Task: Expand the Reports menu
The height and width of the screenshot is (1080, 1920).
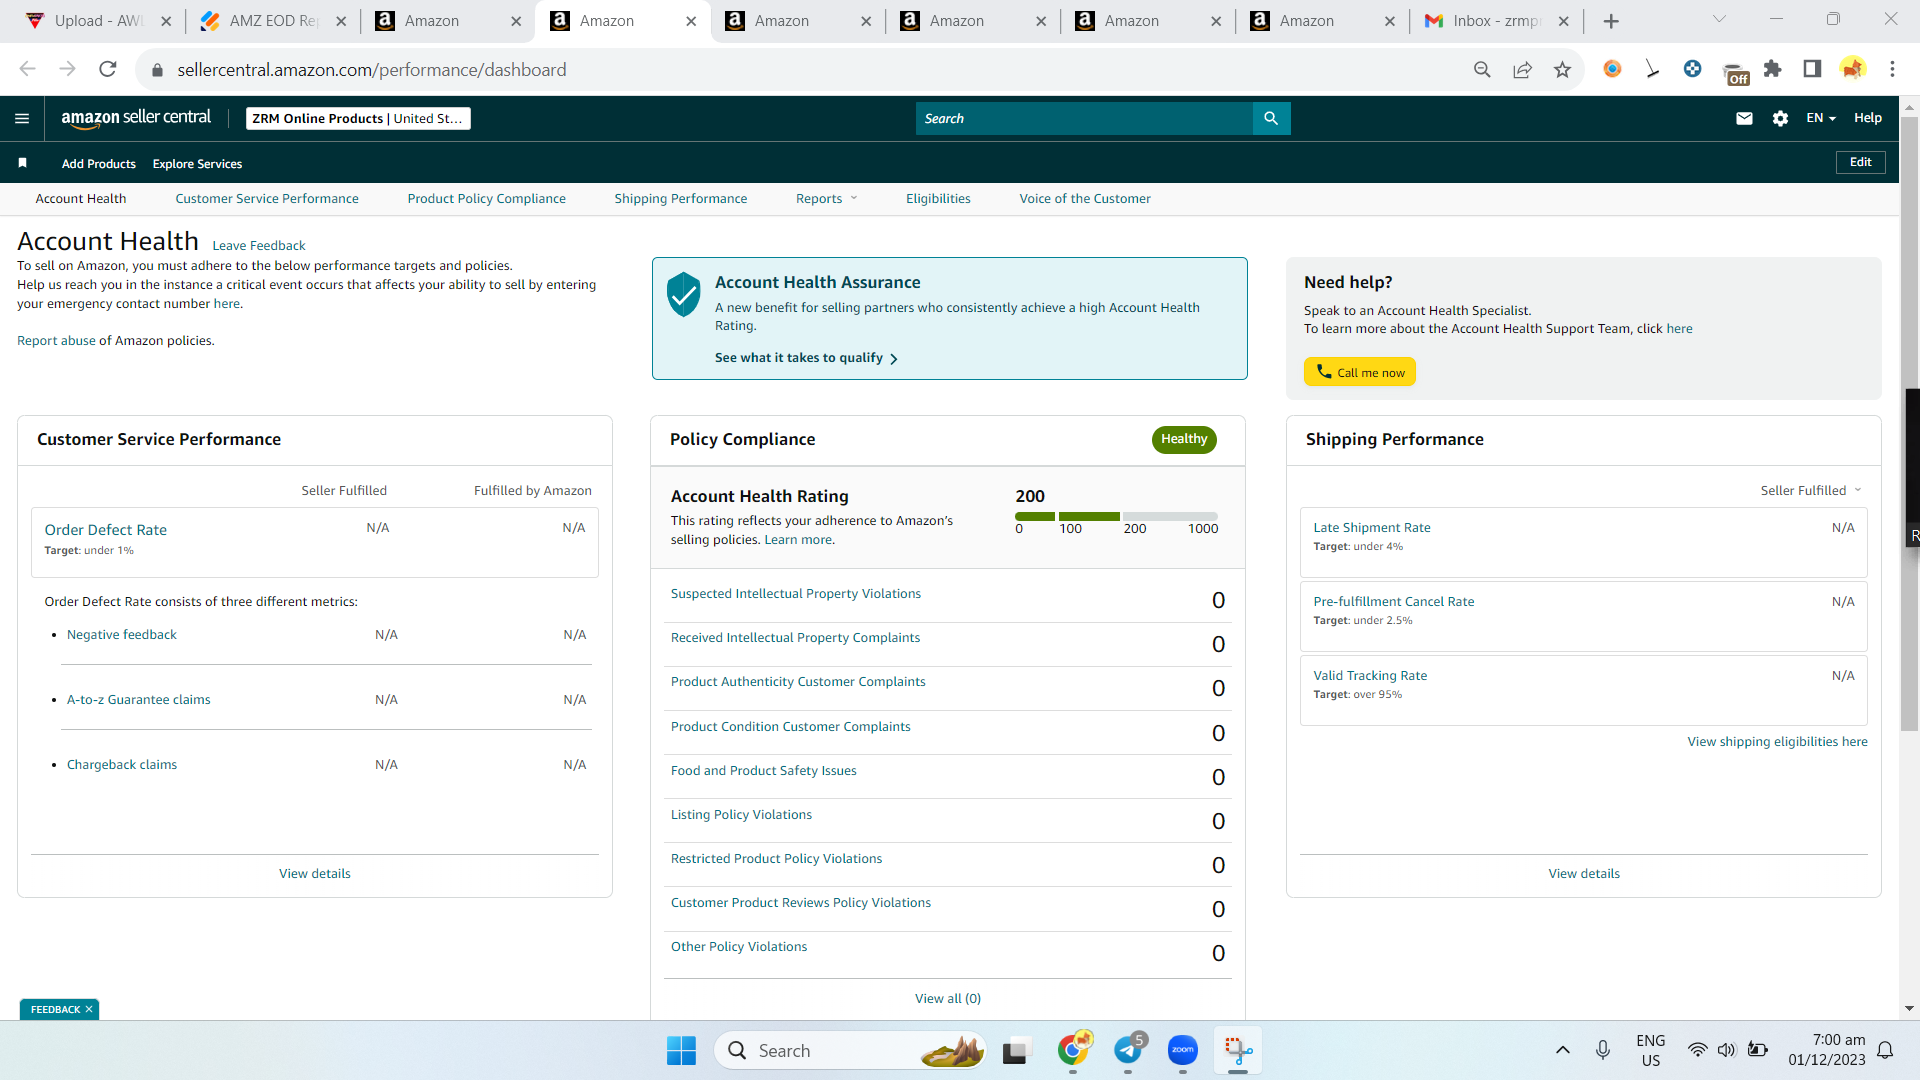Action: click(826, 199)
